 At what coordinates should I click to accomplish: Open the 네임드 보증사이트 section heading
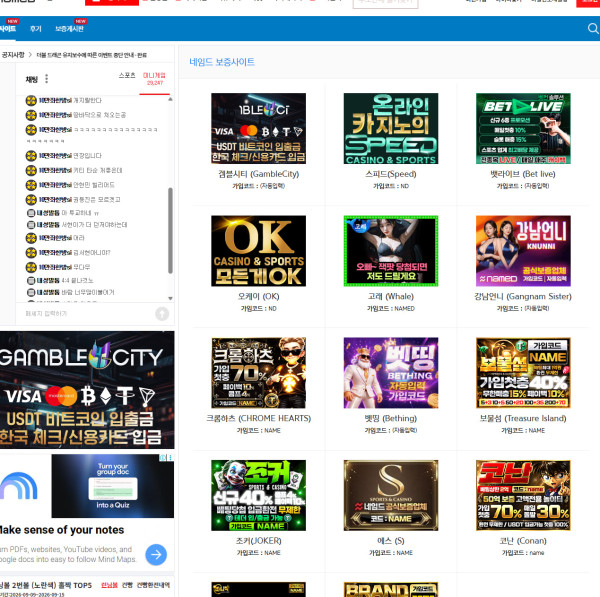tap(222, 62)
